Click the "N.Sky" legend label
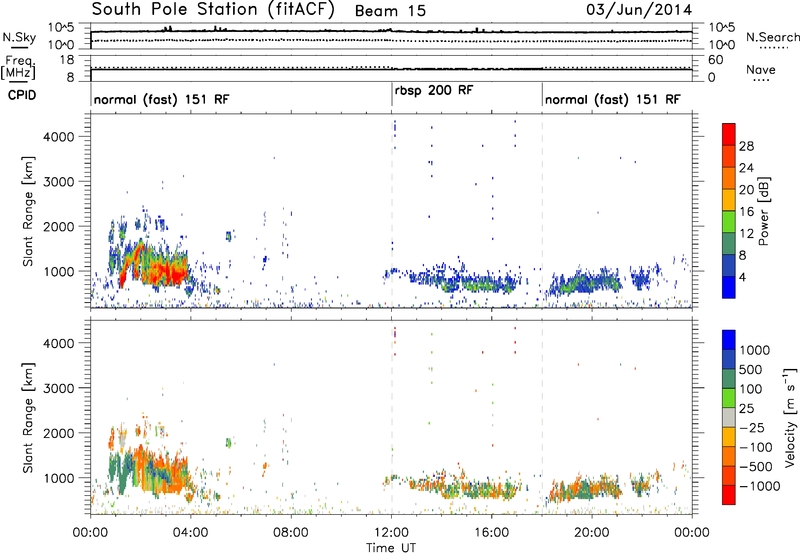 pyautogui.click(x=19, y=37)
